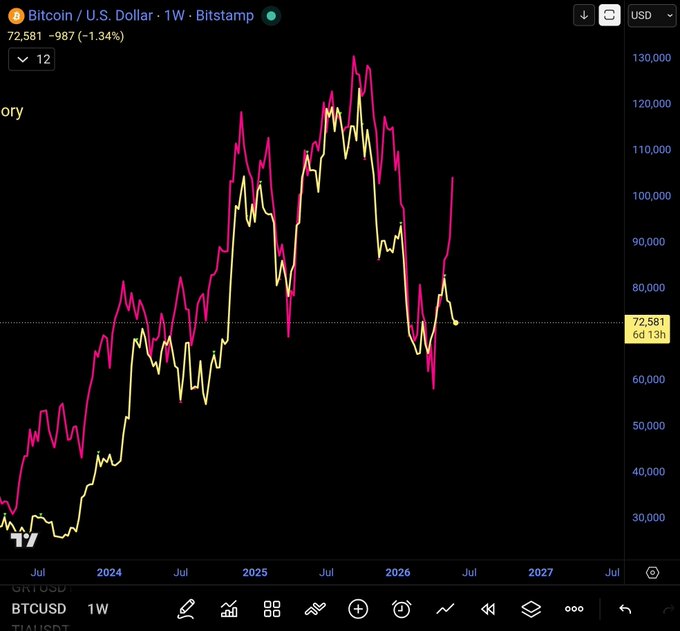This screenshot has height=631, width=680.
Task: Toggle the fullscreen frame button
Action: (609, 16)
